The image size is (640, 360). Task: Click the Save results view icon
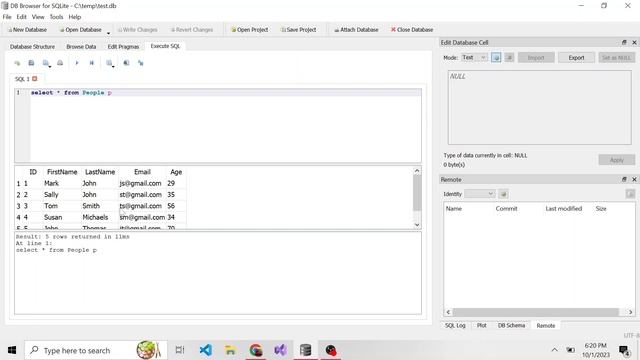[x=109, y=63]
